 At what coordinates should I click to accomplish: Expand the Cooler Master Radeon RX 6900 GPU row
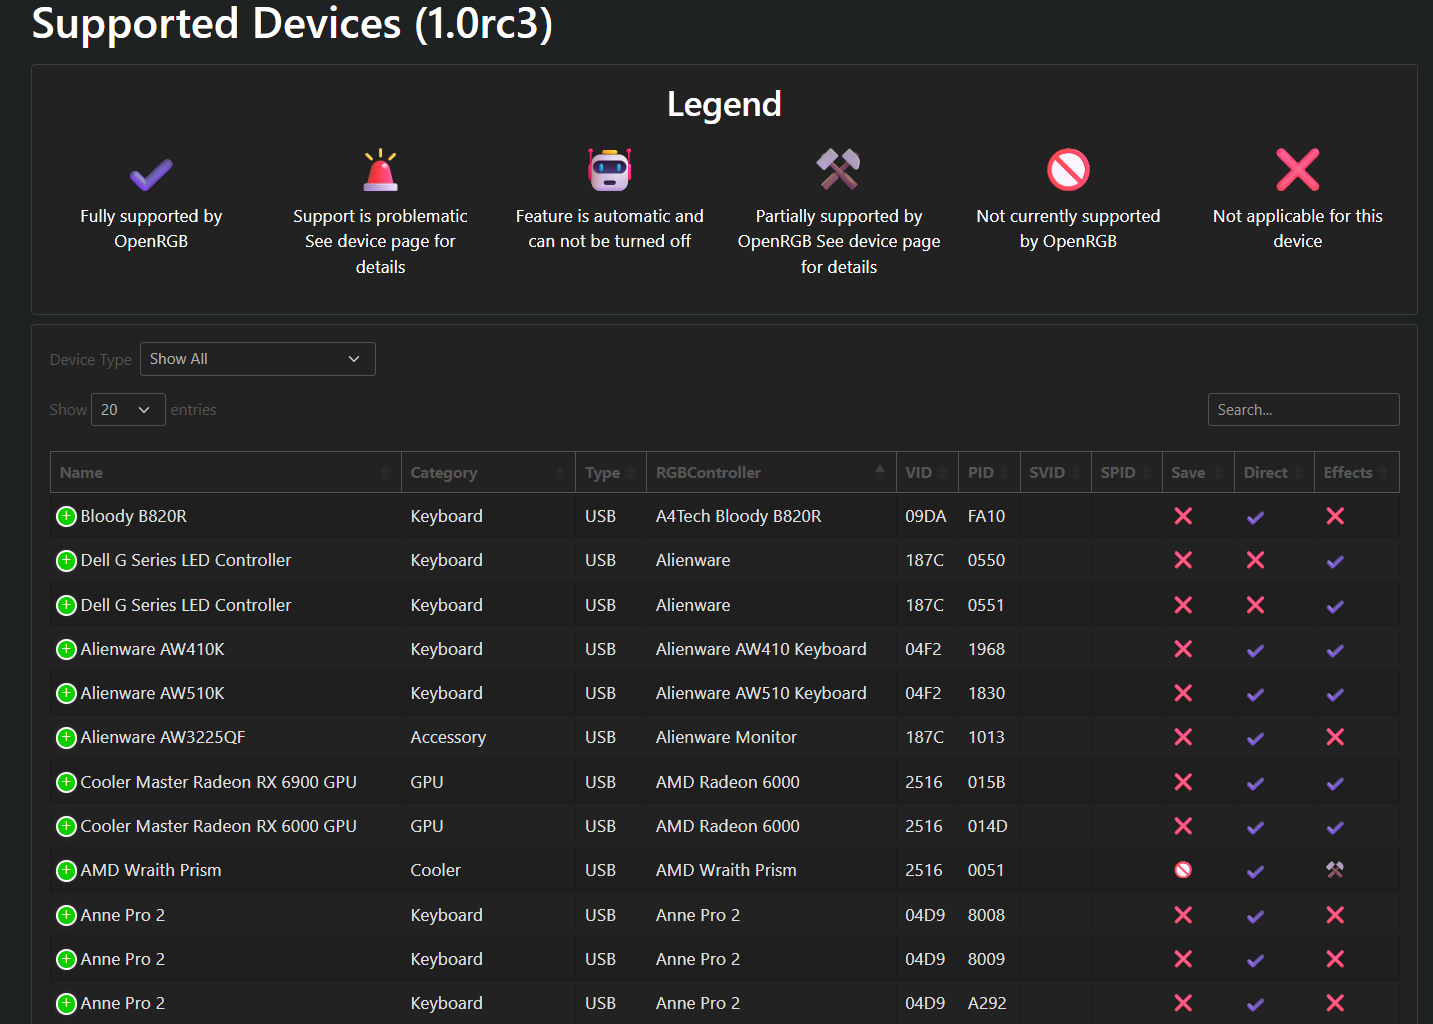66,782
